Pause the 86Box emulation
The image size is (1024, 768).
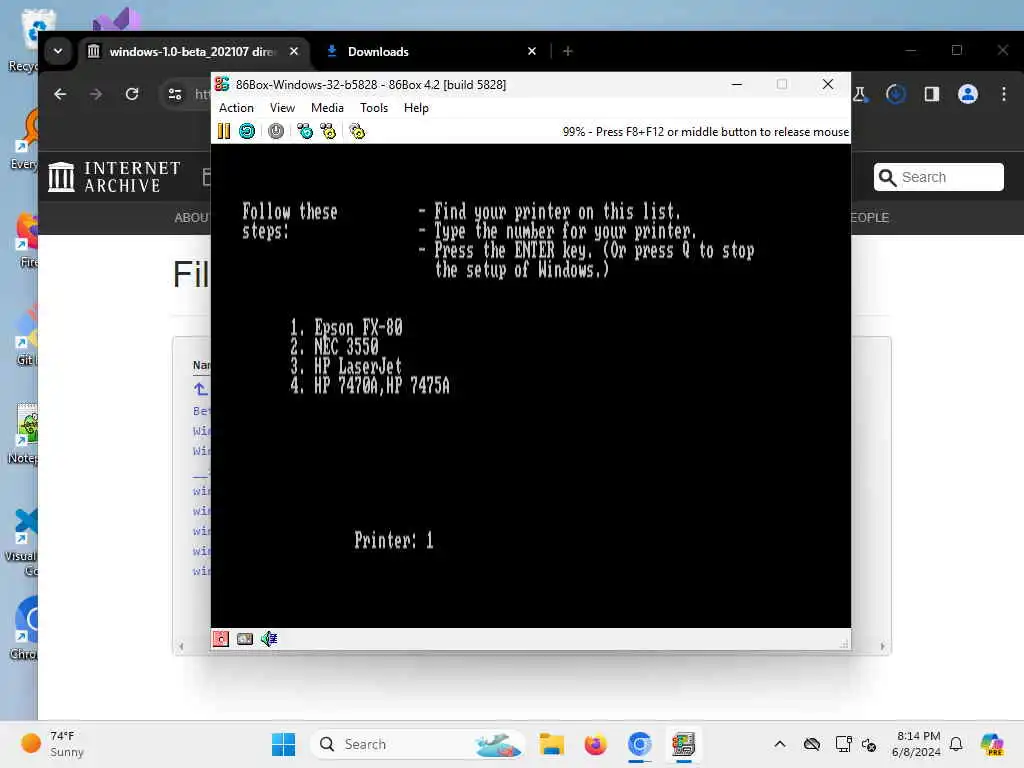point(223,131)
